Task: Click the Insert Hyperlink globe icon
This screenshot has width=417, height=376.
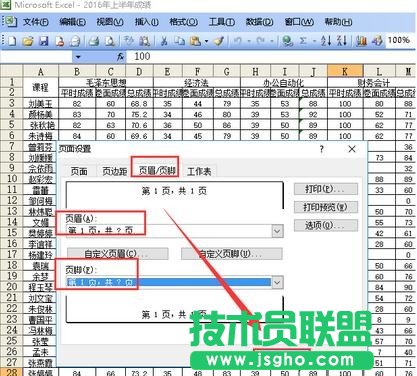Action: [287, 41]
